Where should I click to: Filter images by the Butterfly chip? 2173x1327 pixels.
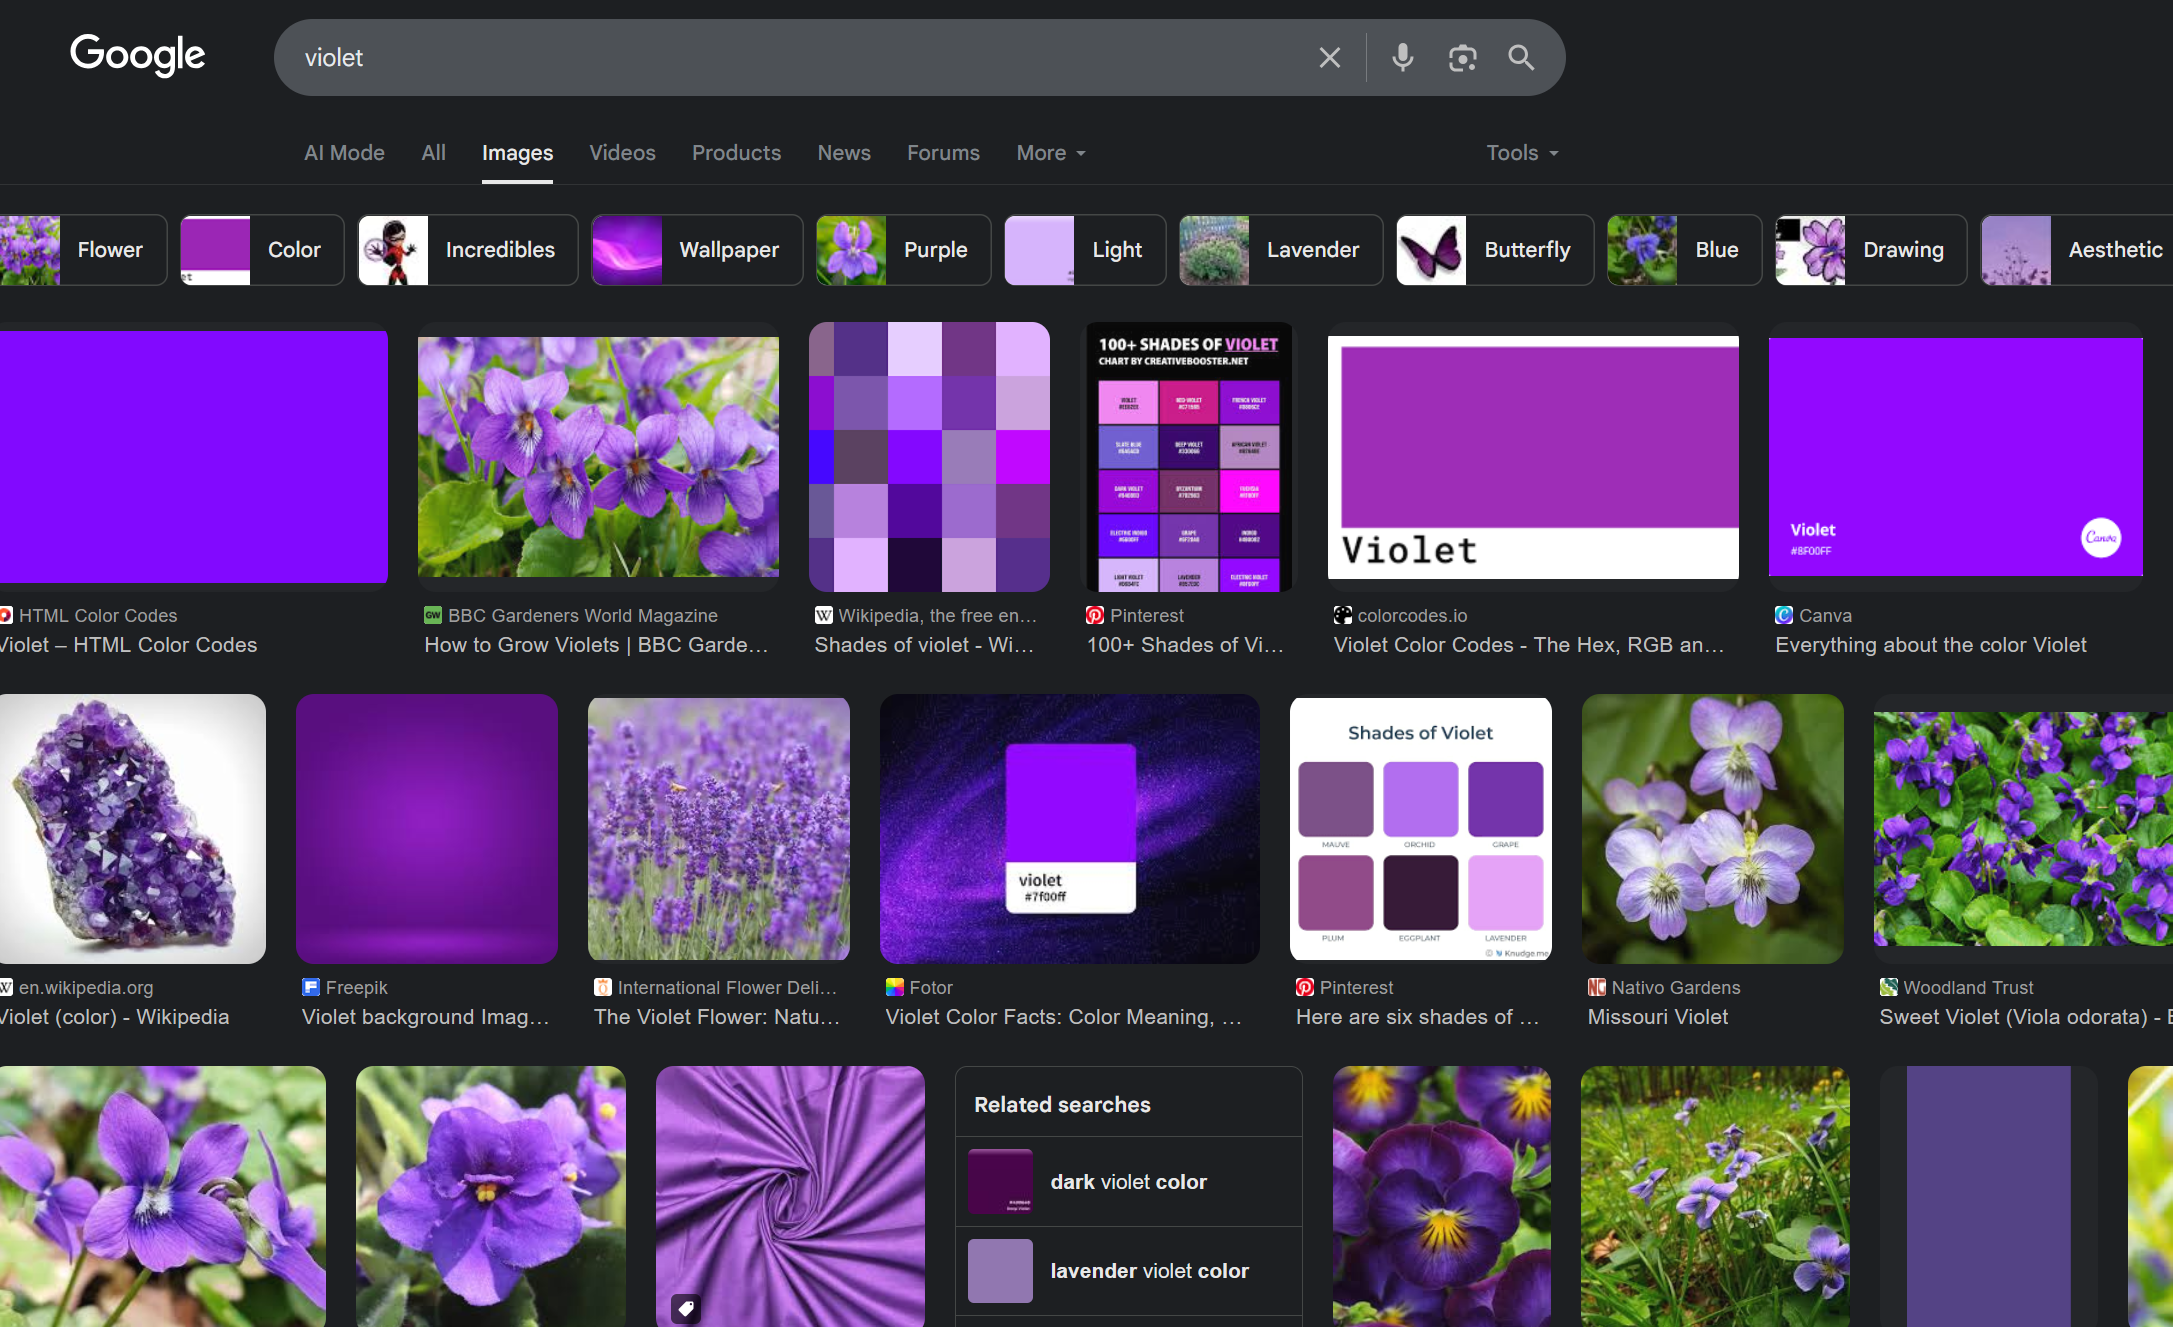coord(1494,250)
